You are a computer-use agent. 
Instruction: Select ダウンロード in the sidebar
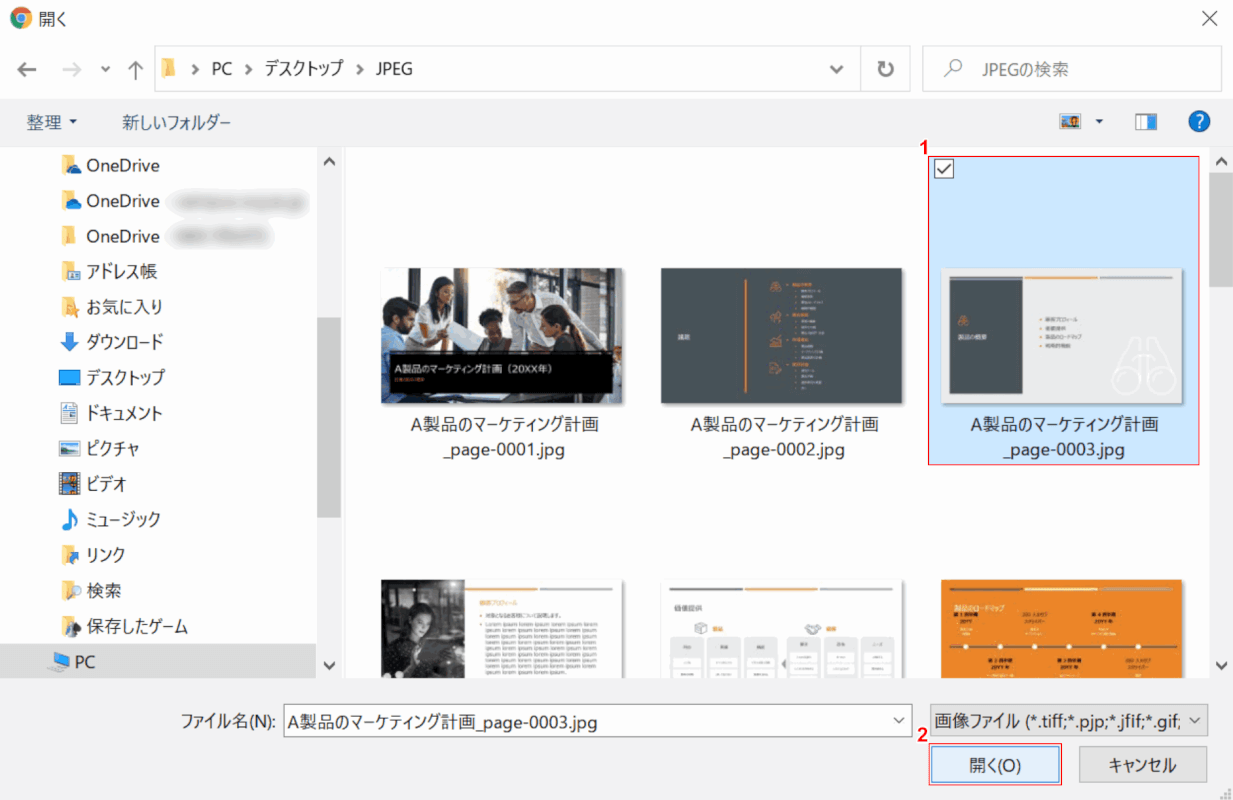(124, 342)
